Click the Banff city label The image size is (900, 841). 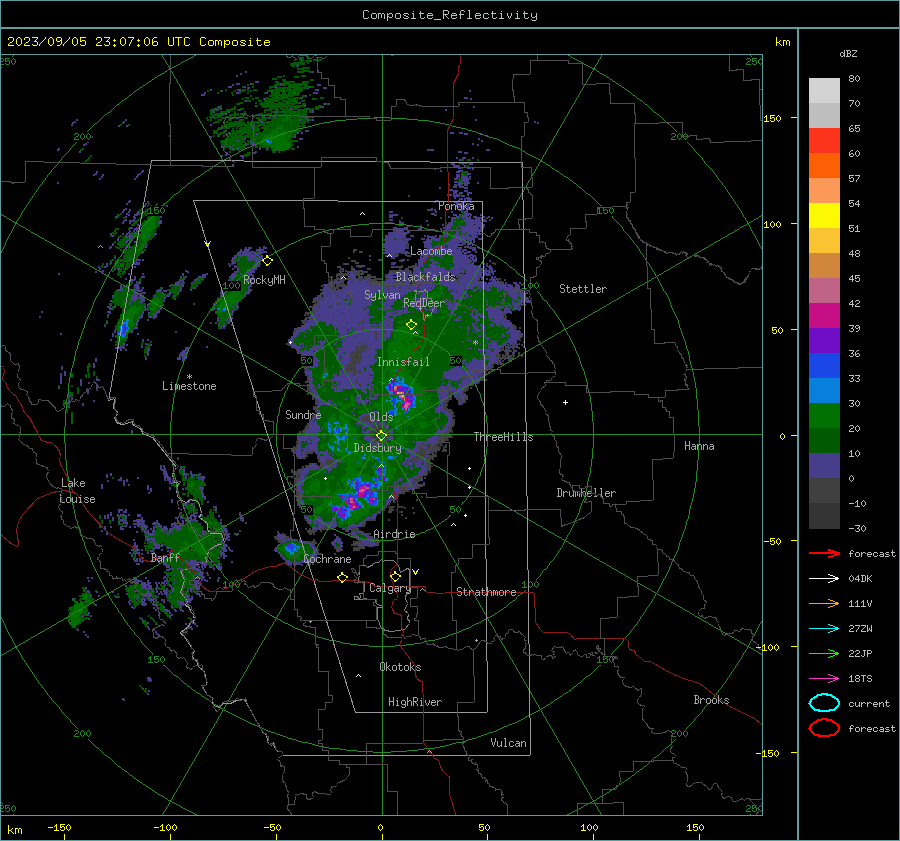pyautogui.click(x=165, y=558)
